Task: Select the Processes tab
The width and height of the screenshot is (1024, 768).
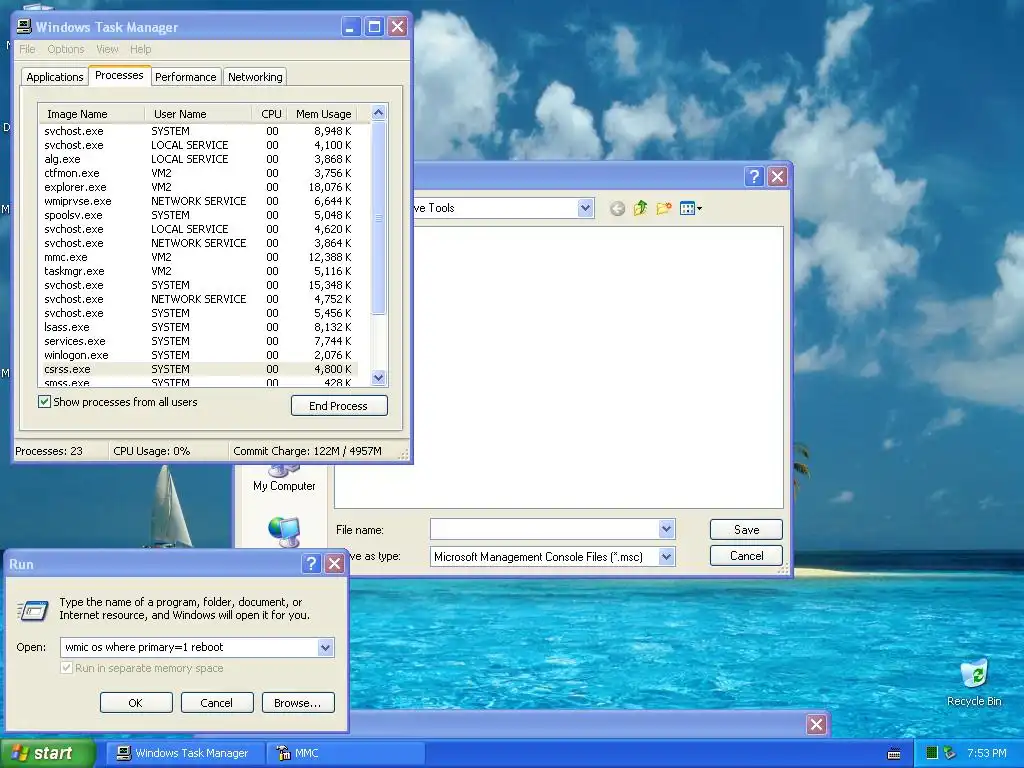Action: click(119, 75)
